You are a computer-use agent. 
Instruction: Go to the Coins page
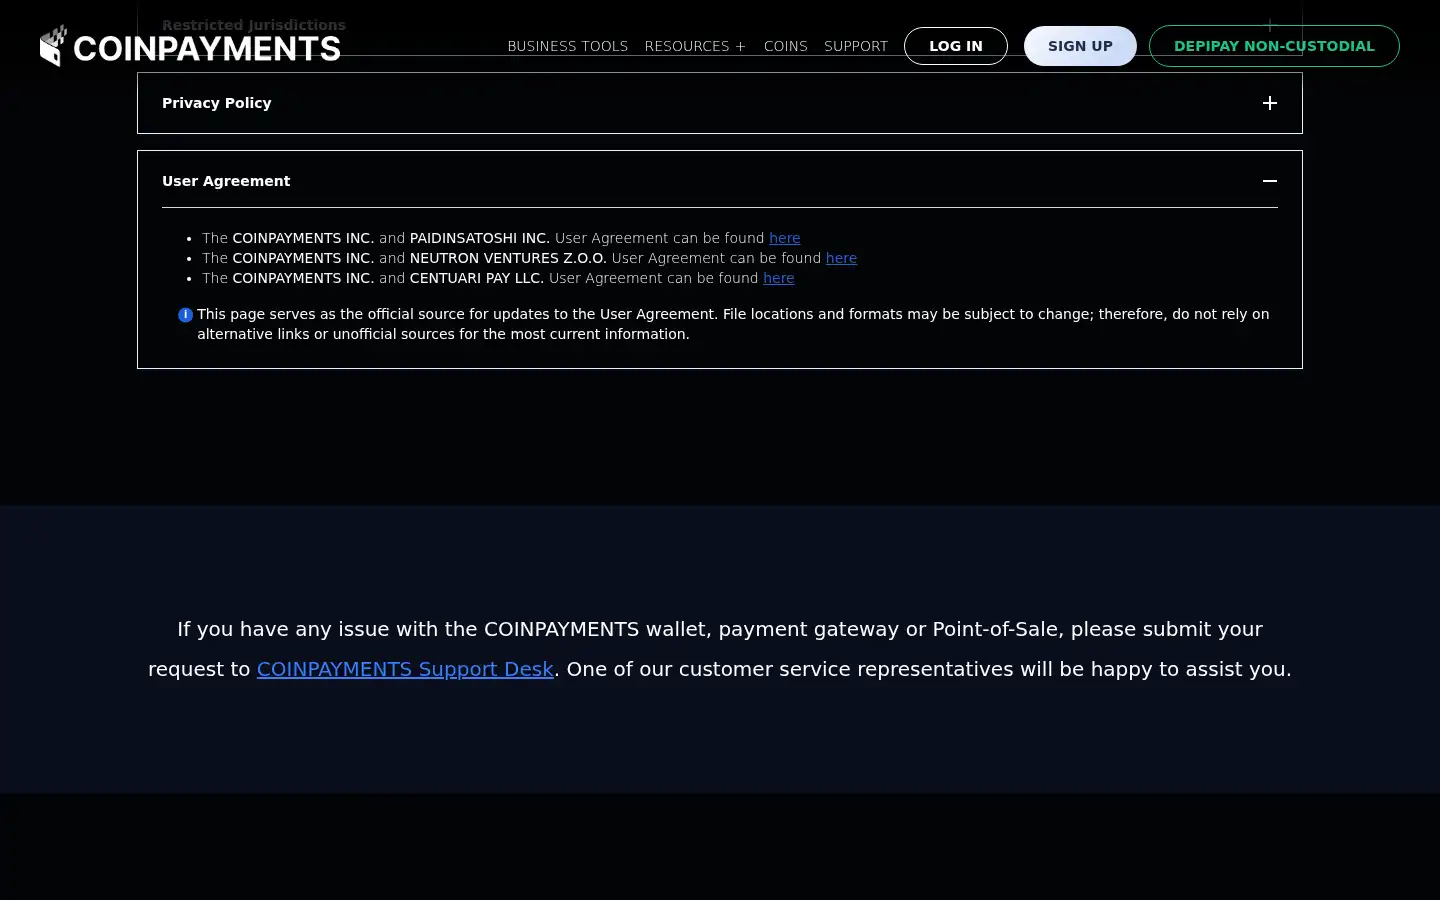click(785, 46)
